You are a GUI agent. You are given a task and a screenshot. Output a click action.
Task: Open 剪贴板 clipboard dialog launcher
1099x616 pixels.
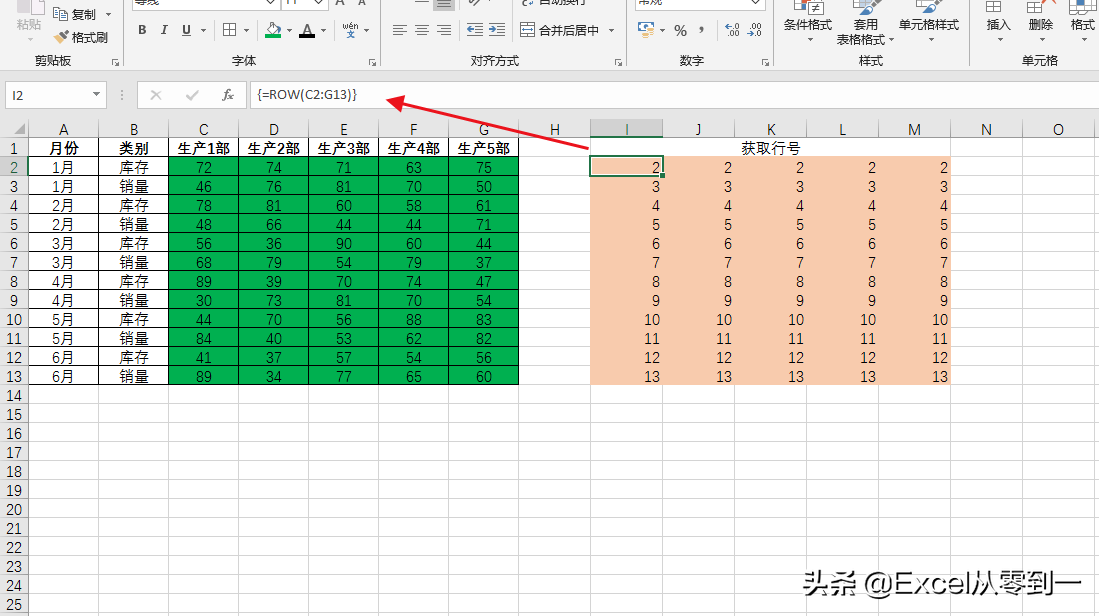pos(115,62)
